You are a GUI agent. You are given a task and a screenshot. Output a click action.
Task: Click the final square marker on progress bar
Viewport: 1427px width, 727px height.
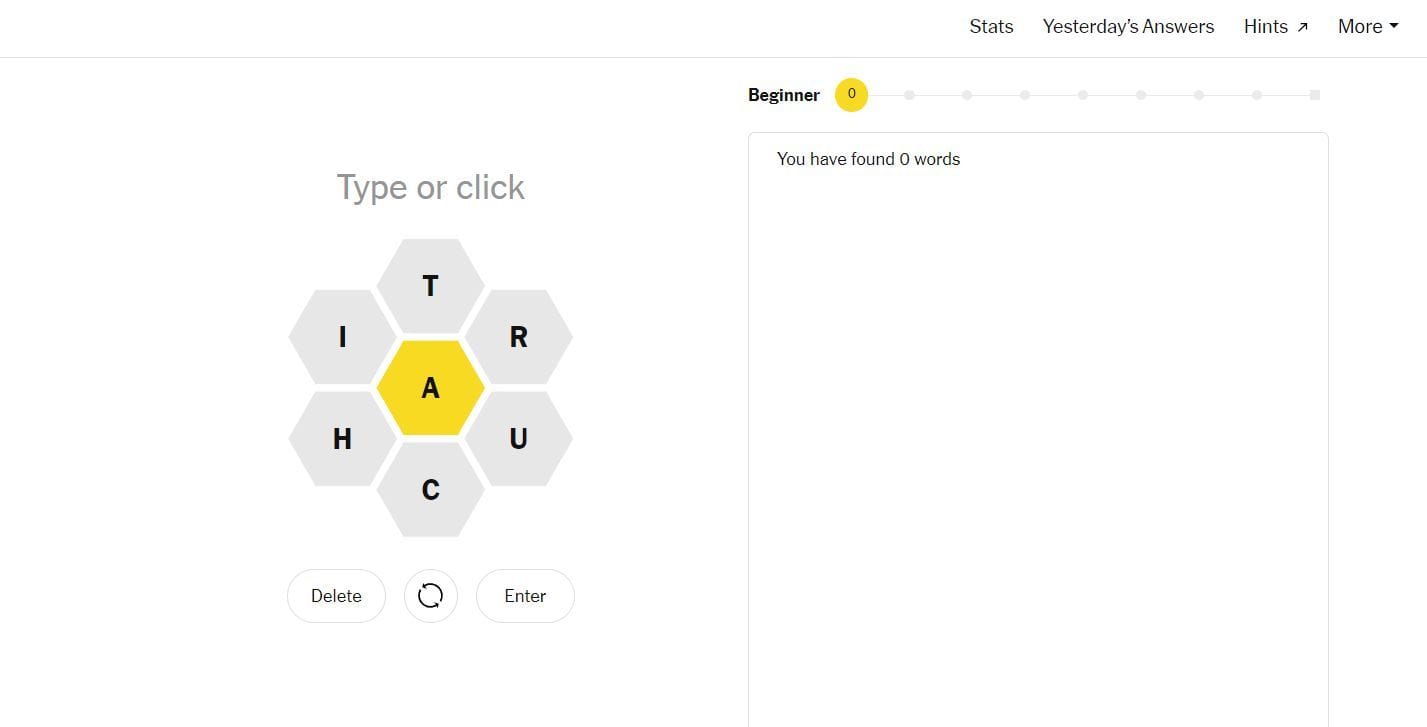1315,95
